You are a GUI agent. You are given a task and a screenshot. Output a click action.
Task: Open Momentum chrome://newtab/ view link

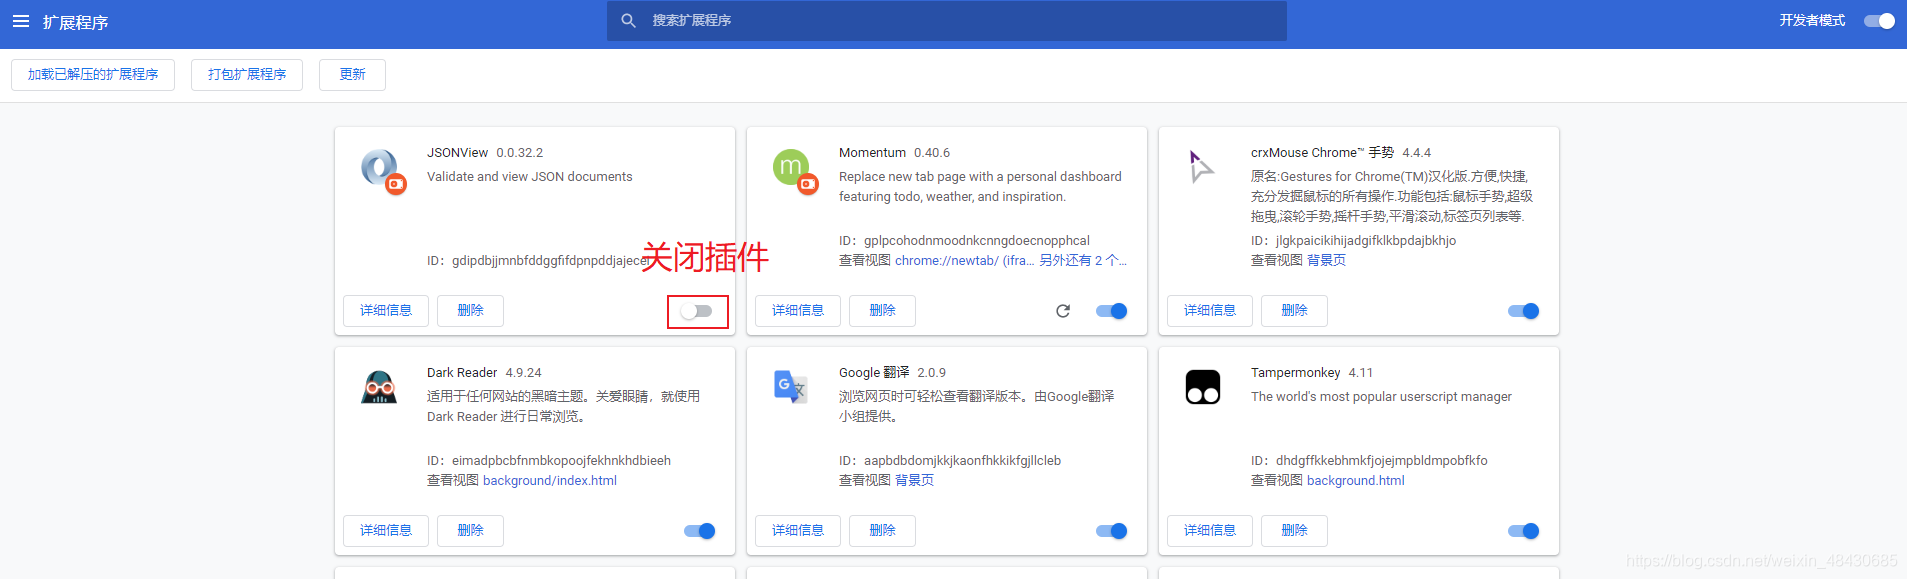pyautogui.click(x=964, y=261)
